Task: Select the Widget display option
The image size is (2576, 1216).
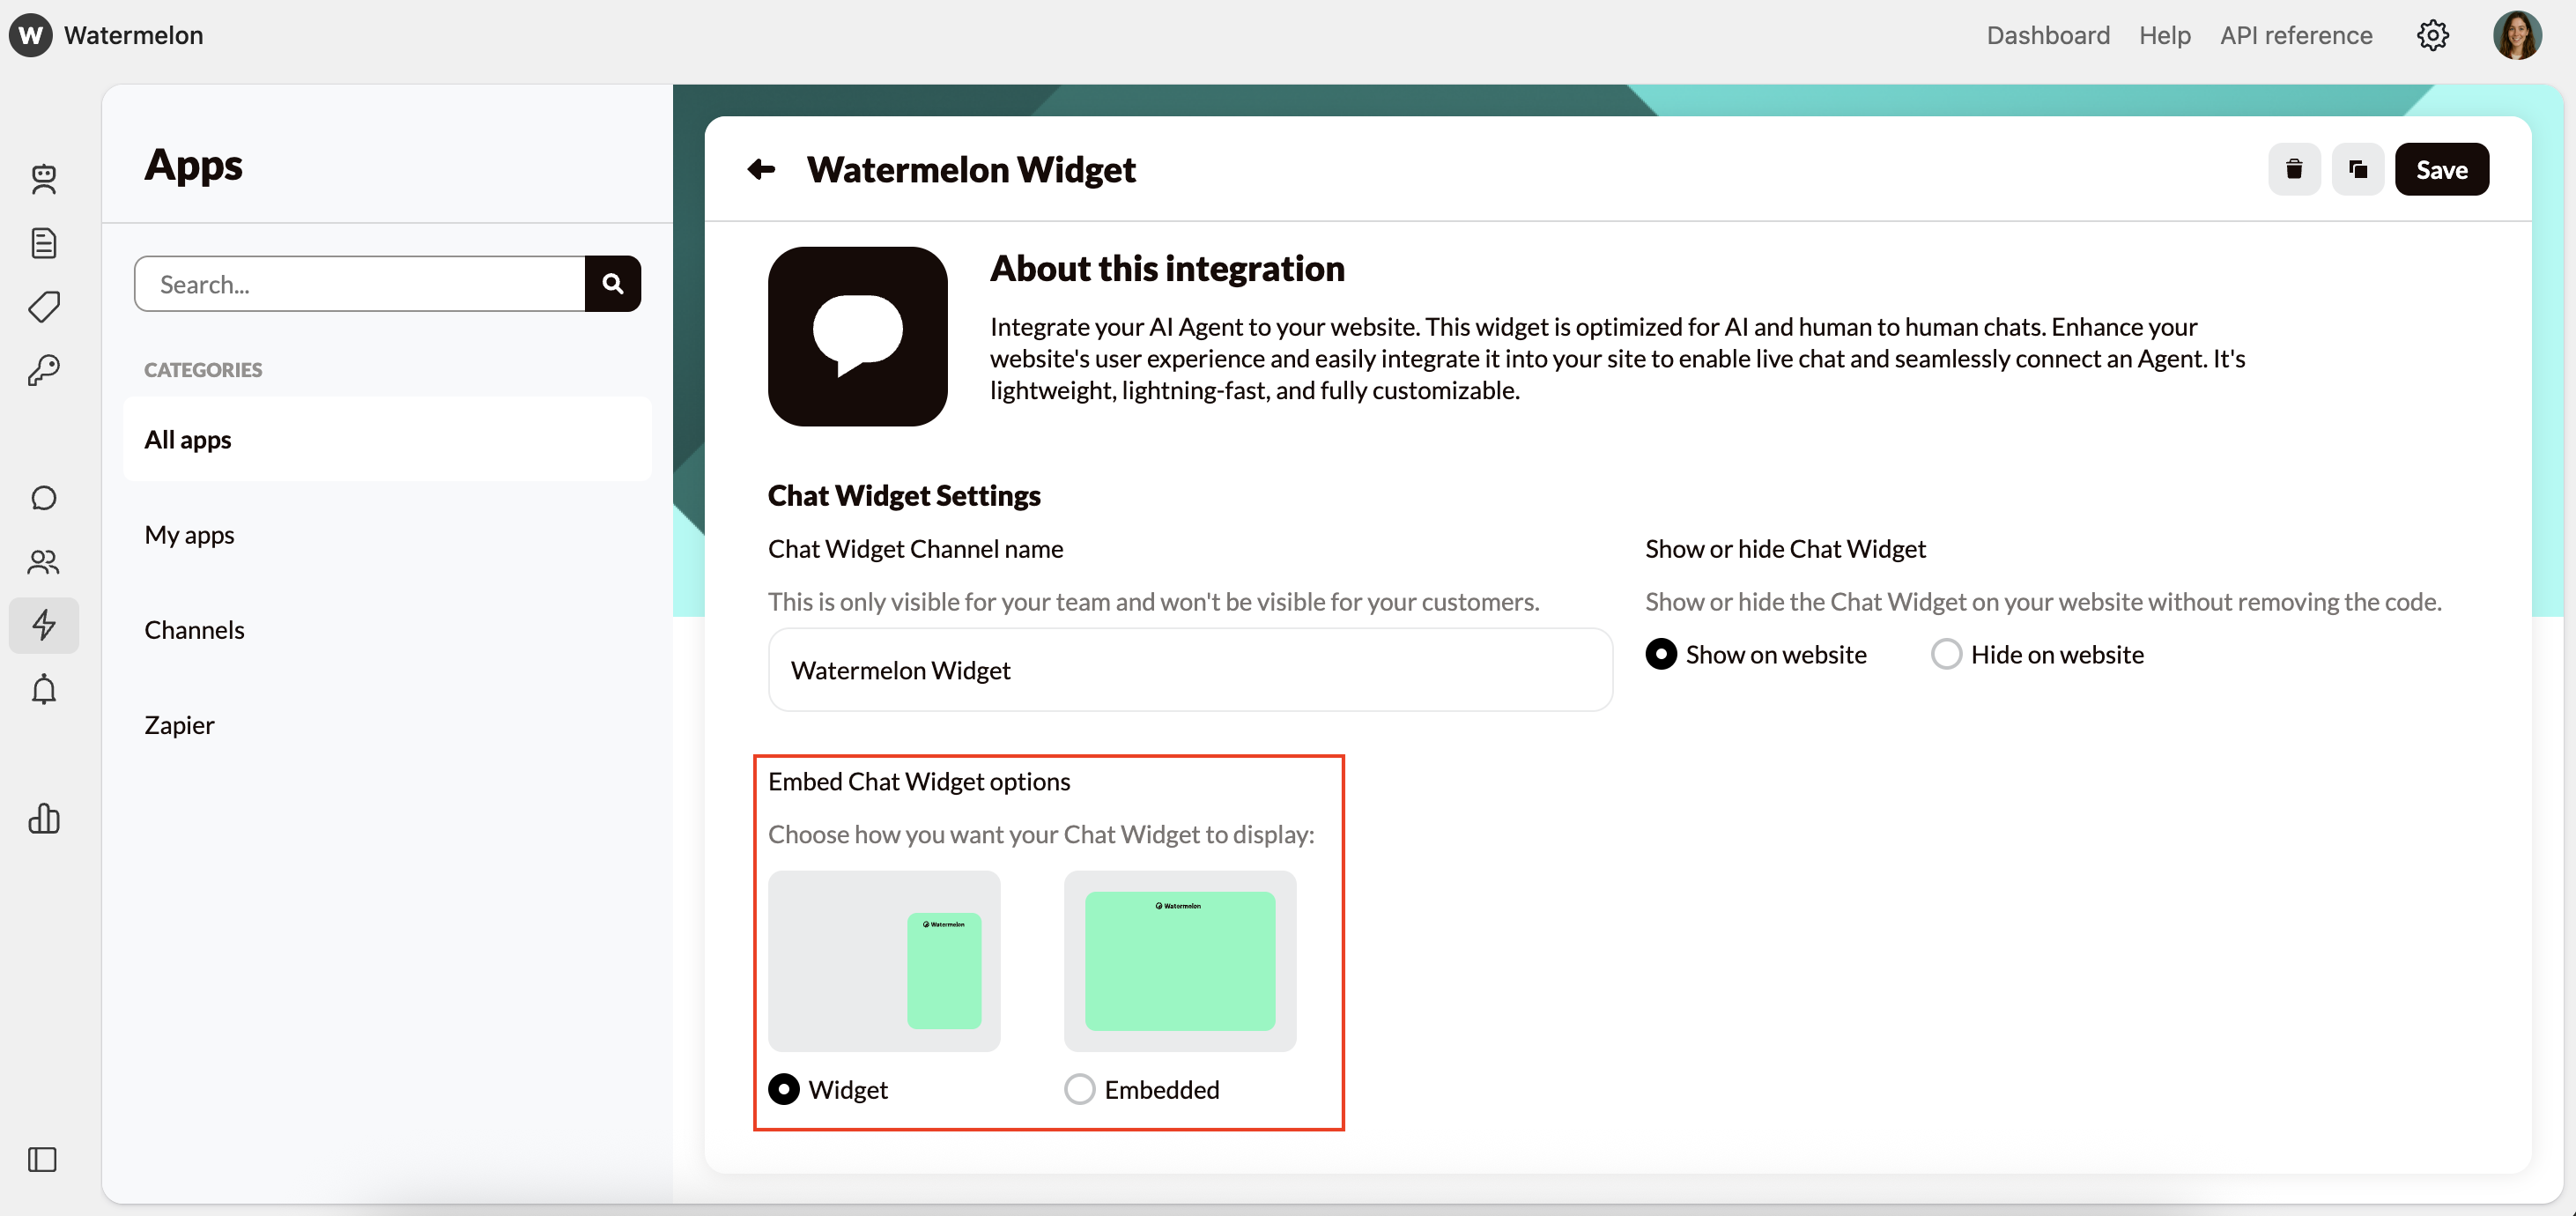Action: pos(784,1089)
